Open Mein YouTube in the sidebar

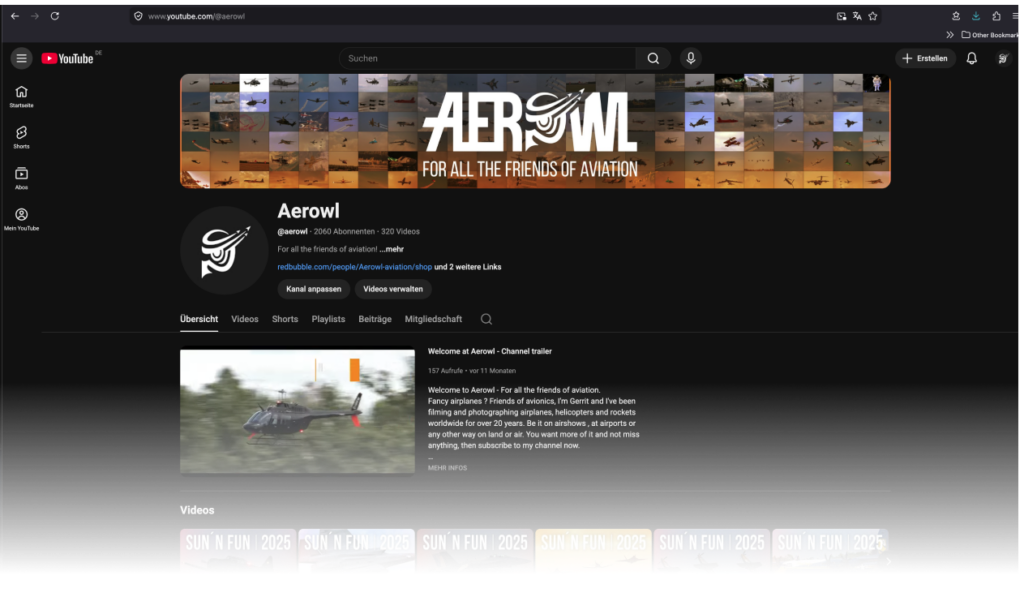(22, 219)
